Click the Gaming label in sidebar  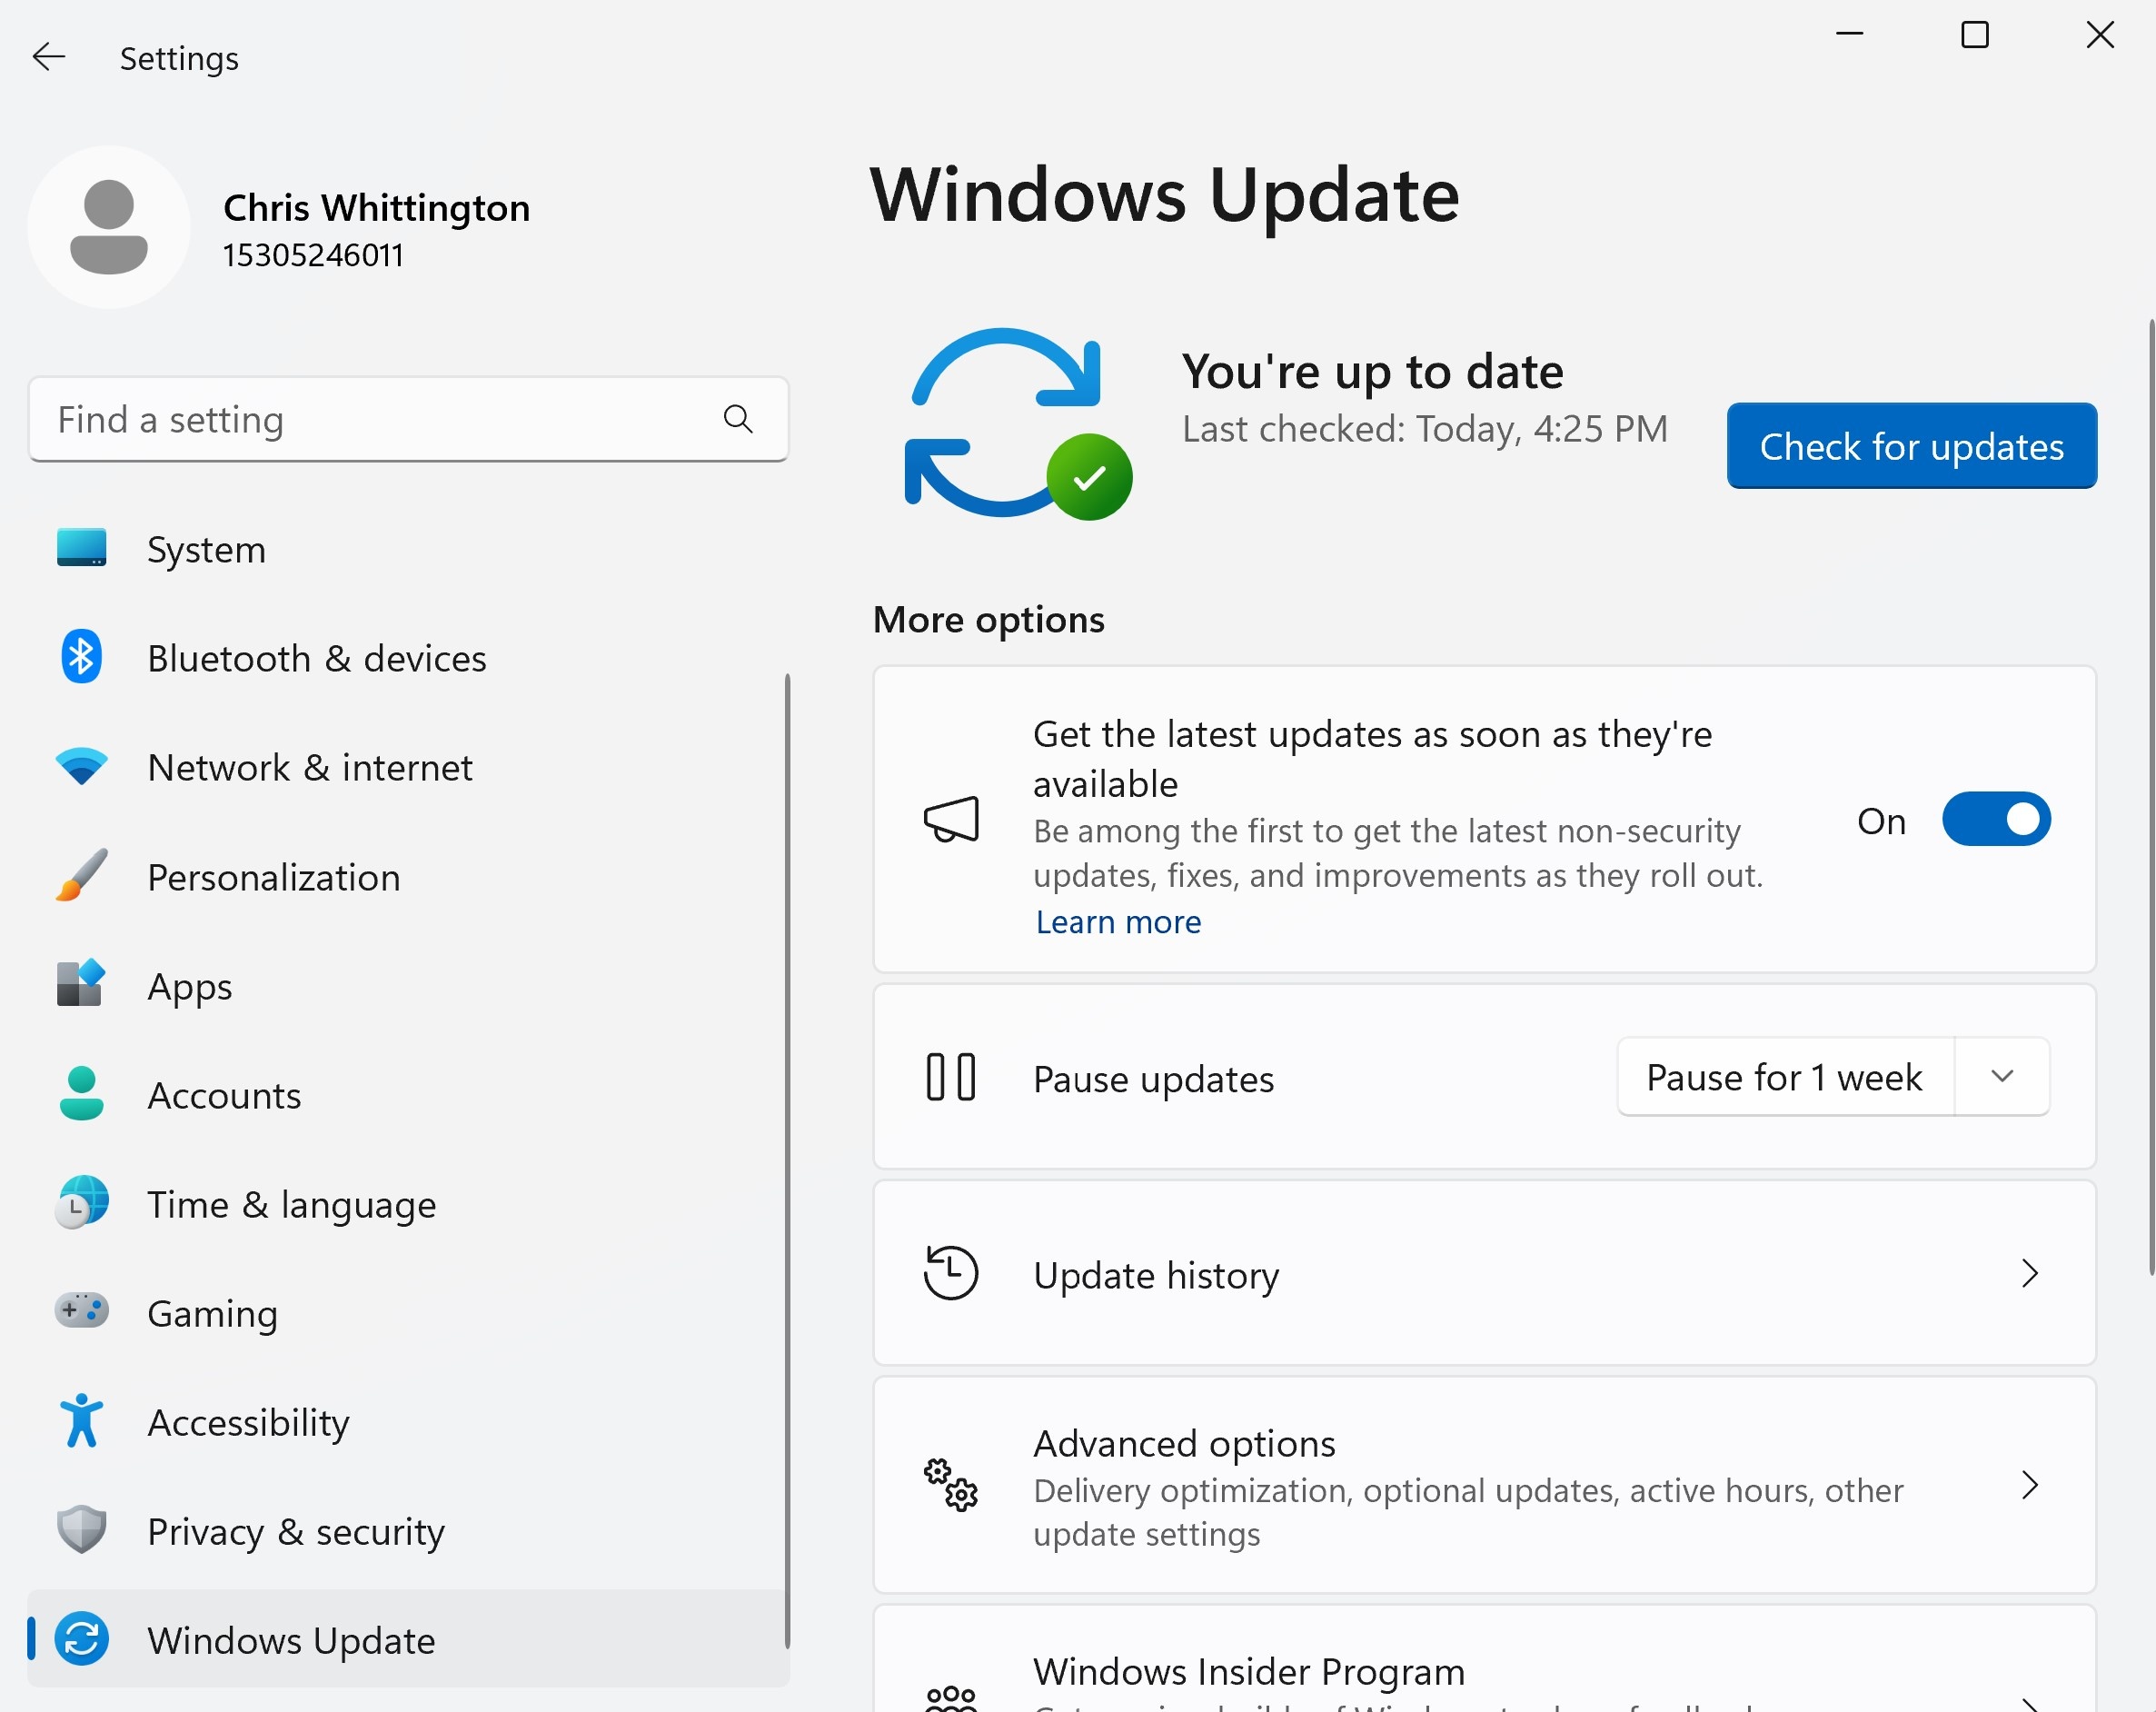click(212, 1313)
